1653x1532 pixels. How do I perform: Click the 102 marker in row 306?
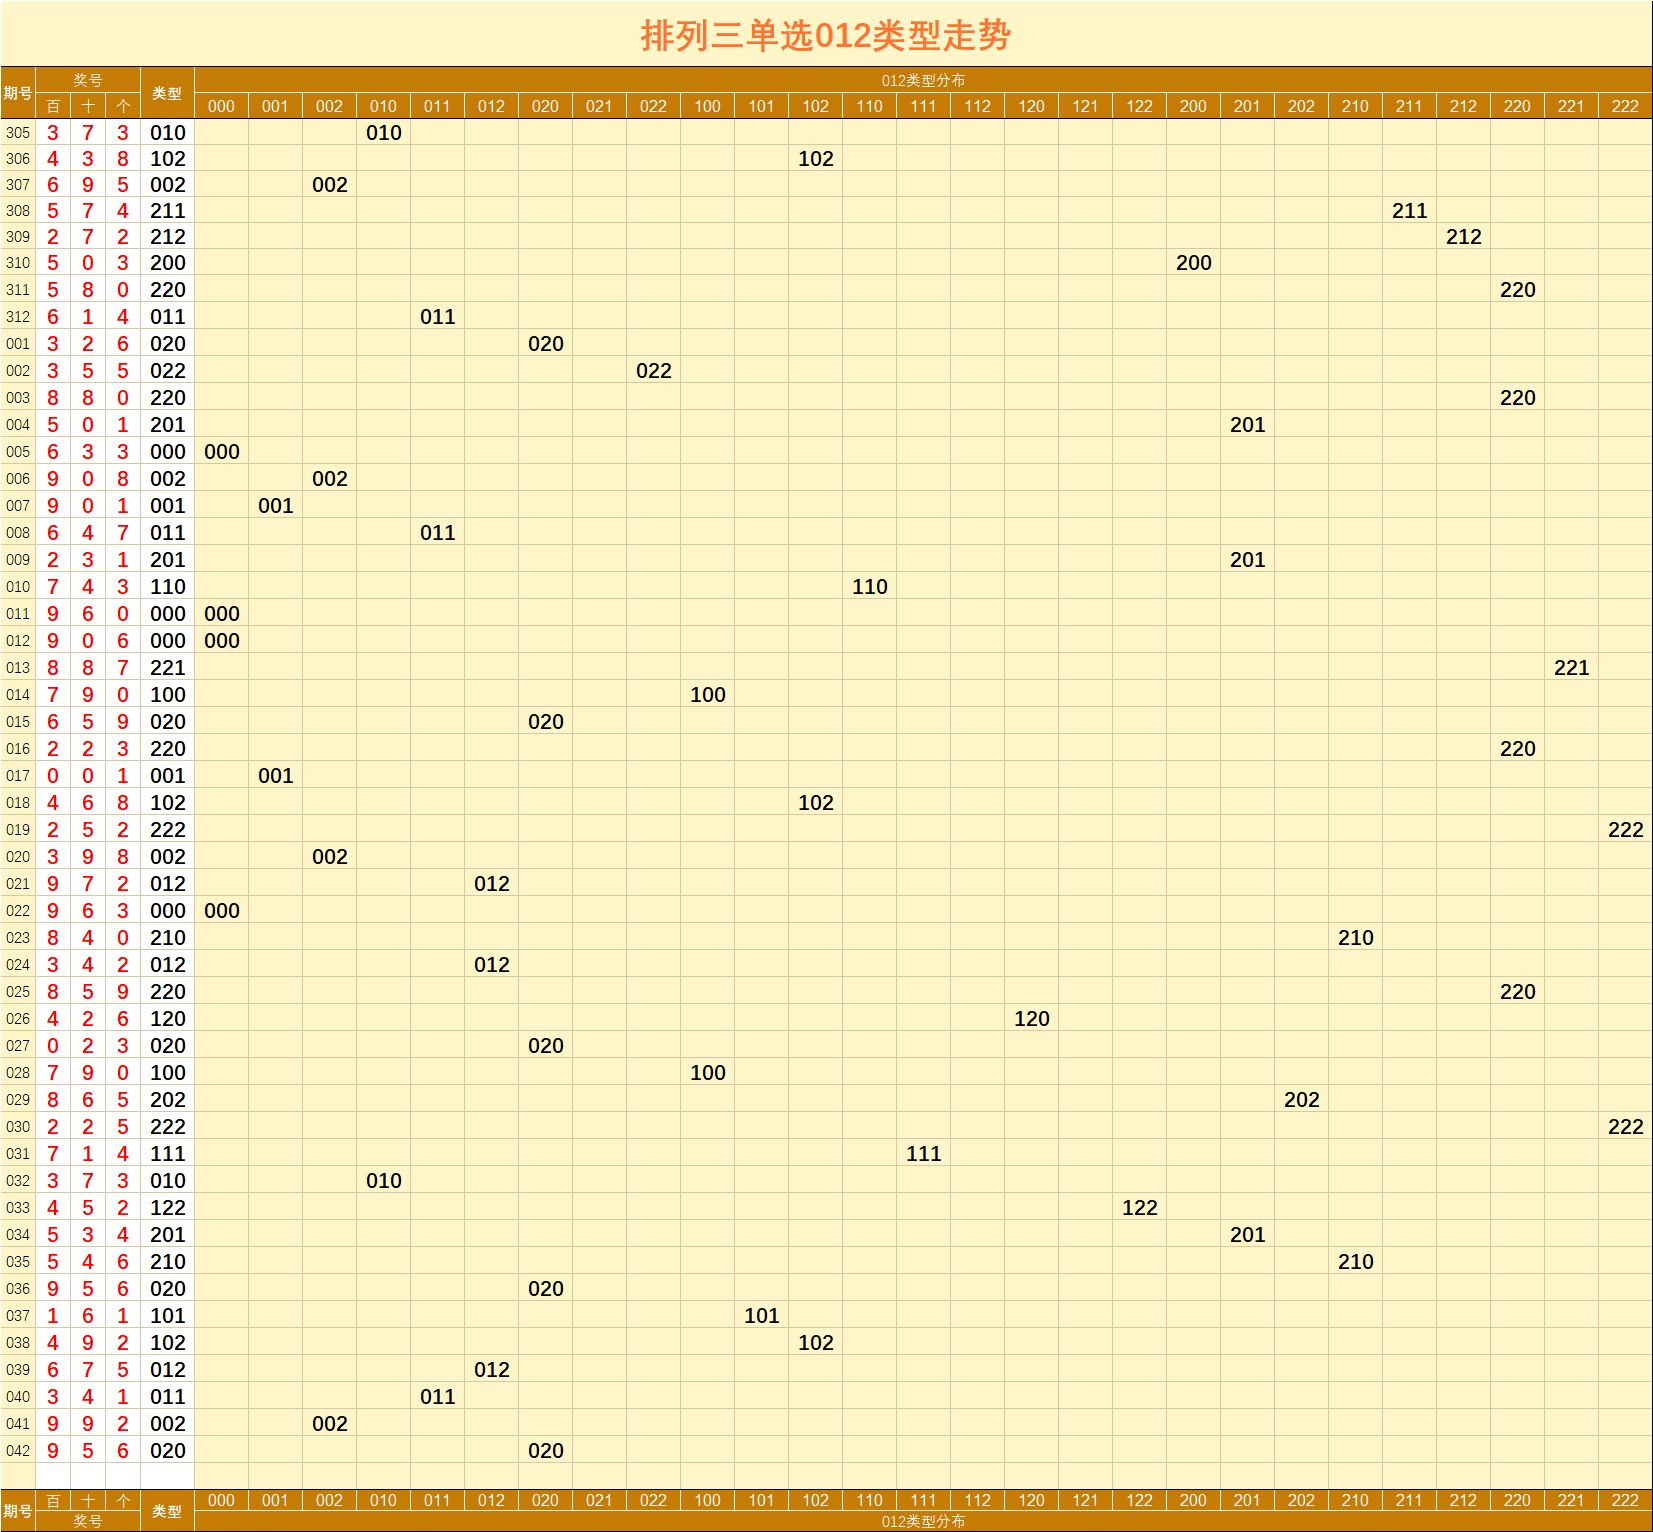click(x=816, y=158)
